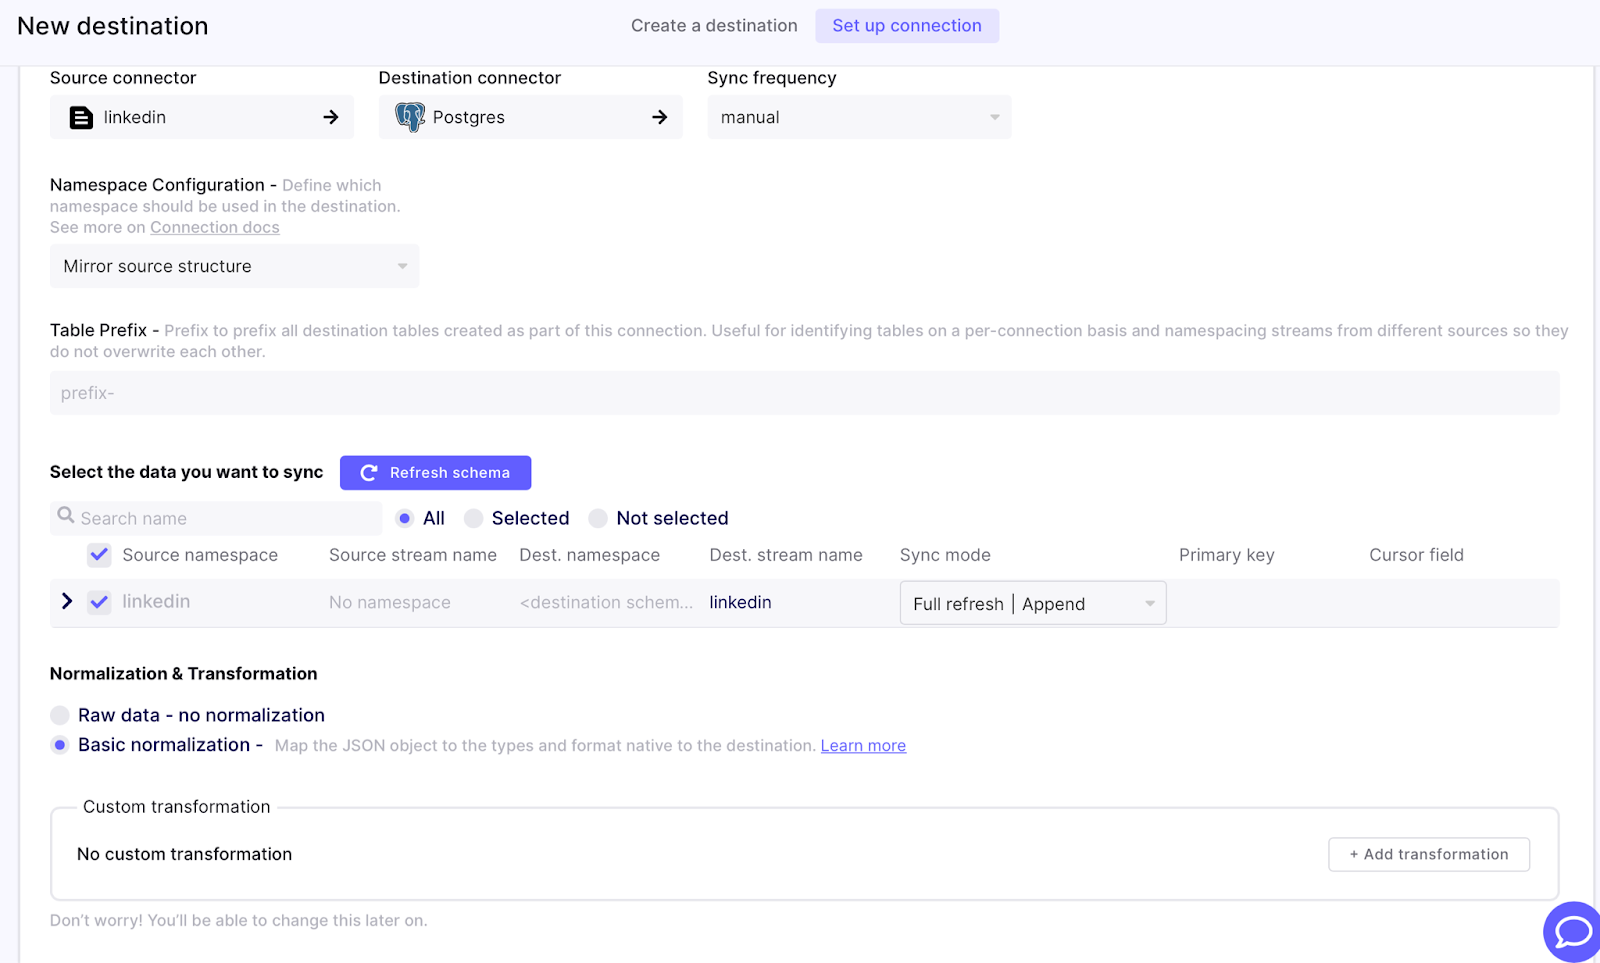Open the Mirror source structure dropdown
The image size is (1600, 963).
[x=234, y=267]
